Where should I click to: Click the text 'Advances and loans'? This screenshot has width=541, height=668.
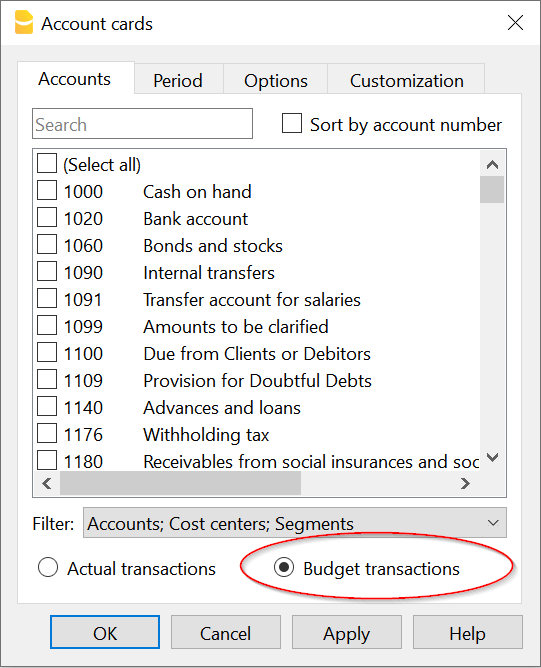tap(222, 408)
